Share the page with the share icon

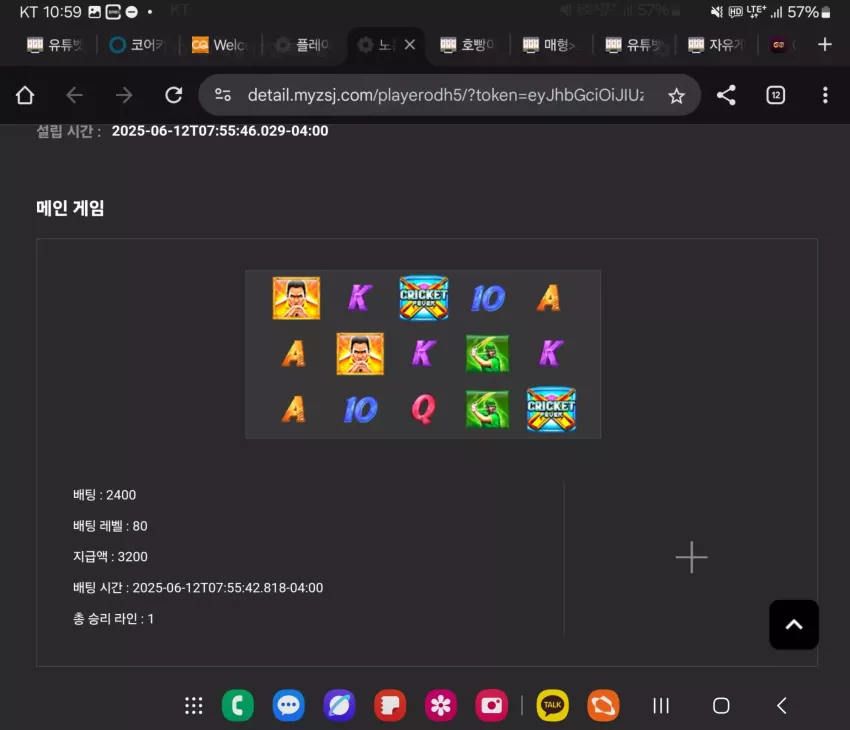726,95
